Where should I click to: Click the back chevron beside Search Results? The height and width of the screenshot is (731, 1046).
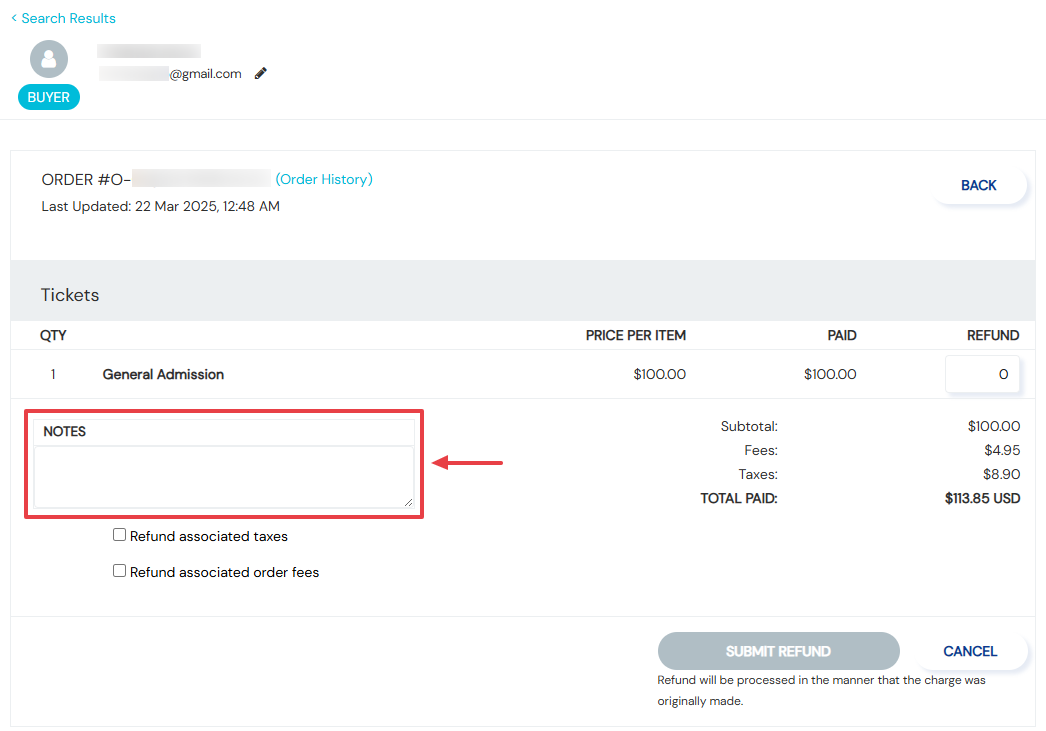tap(14, 18)
